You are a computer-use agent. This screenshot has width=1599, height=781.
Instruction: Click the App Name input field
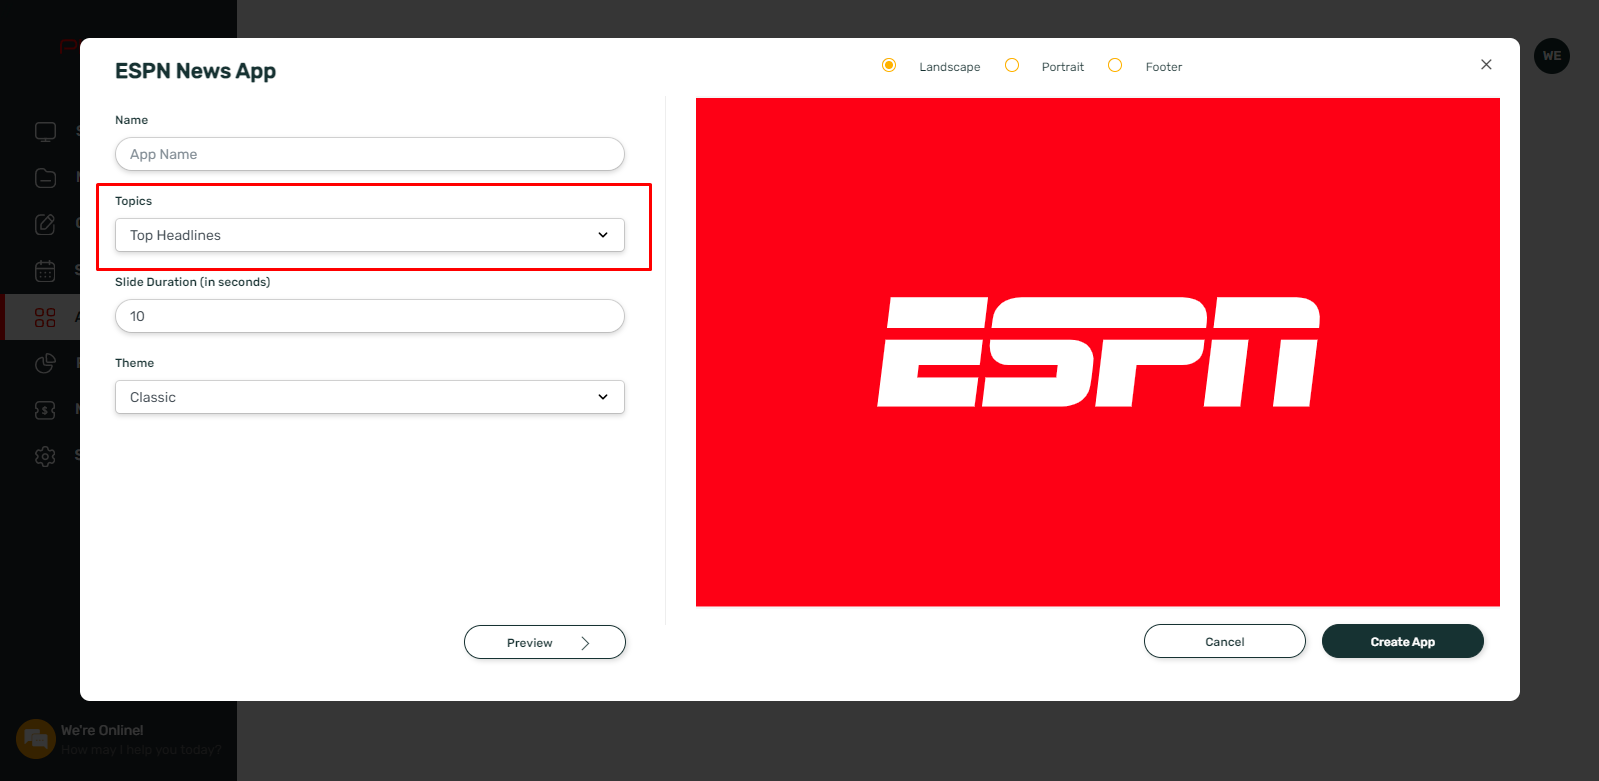[370, 154]
